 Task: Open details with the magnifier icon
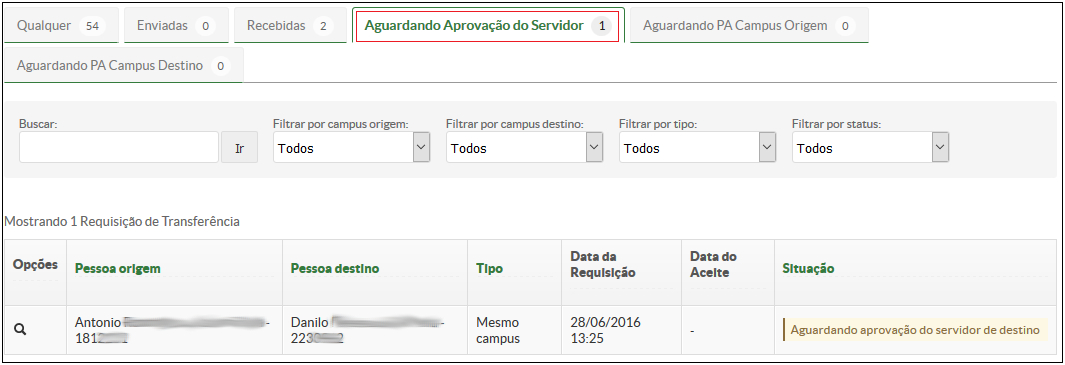20,330
